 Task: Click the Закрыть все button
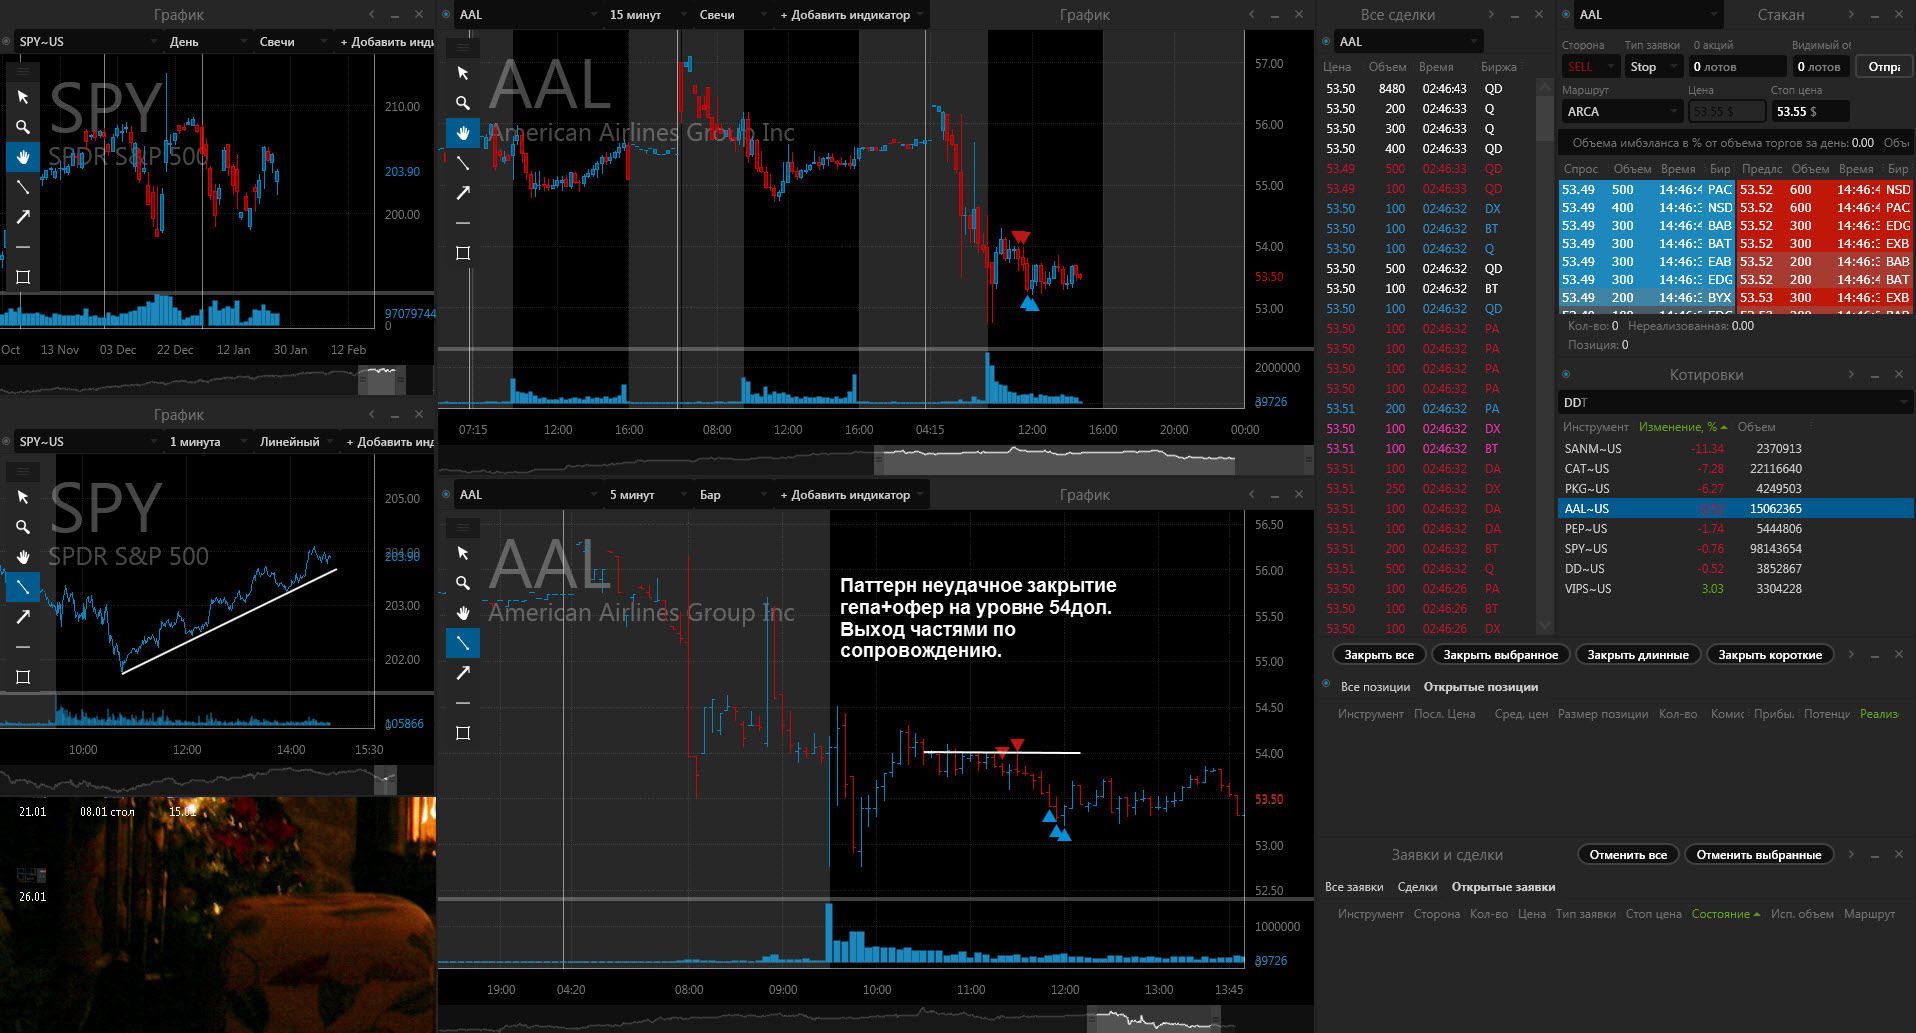pyautogui.click(x=1378, y=655)
